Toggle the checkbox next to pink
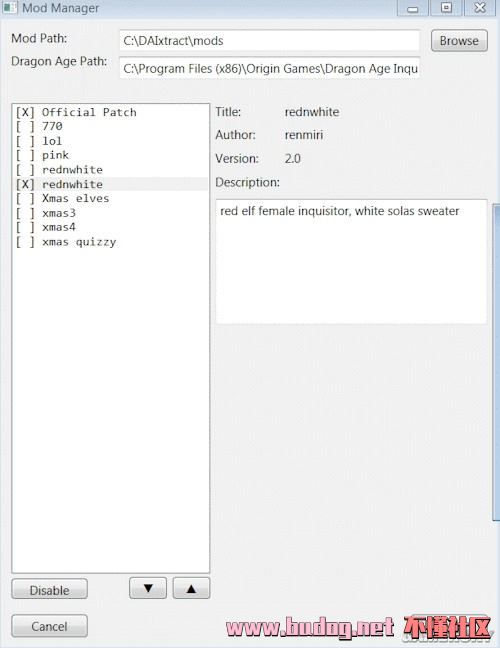The image size is (500, 648). [x=25, y=155]
